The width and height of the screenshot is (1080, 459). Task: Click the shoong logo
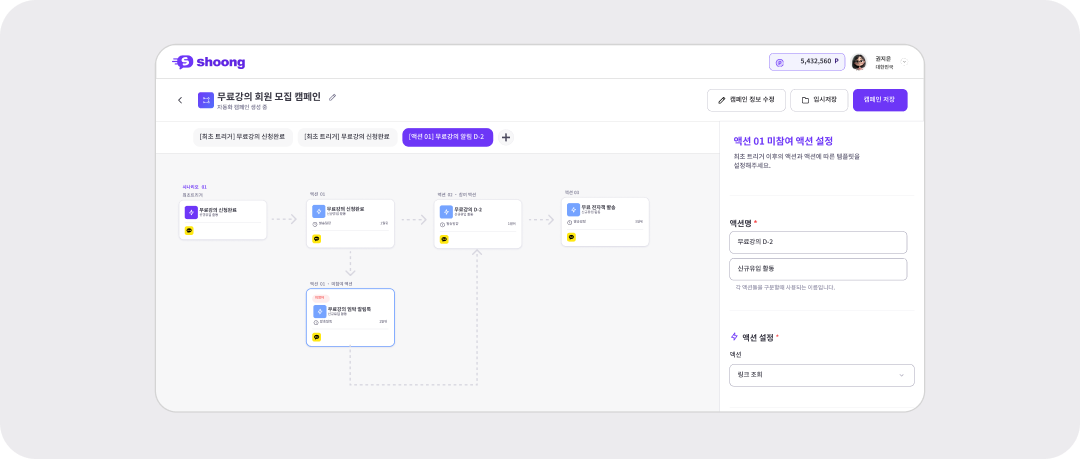click(208, 62)
